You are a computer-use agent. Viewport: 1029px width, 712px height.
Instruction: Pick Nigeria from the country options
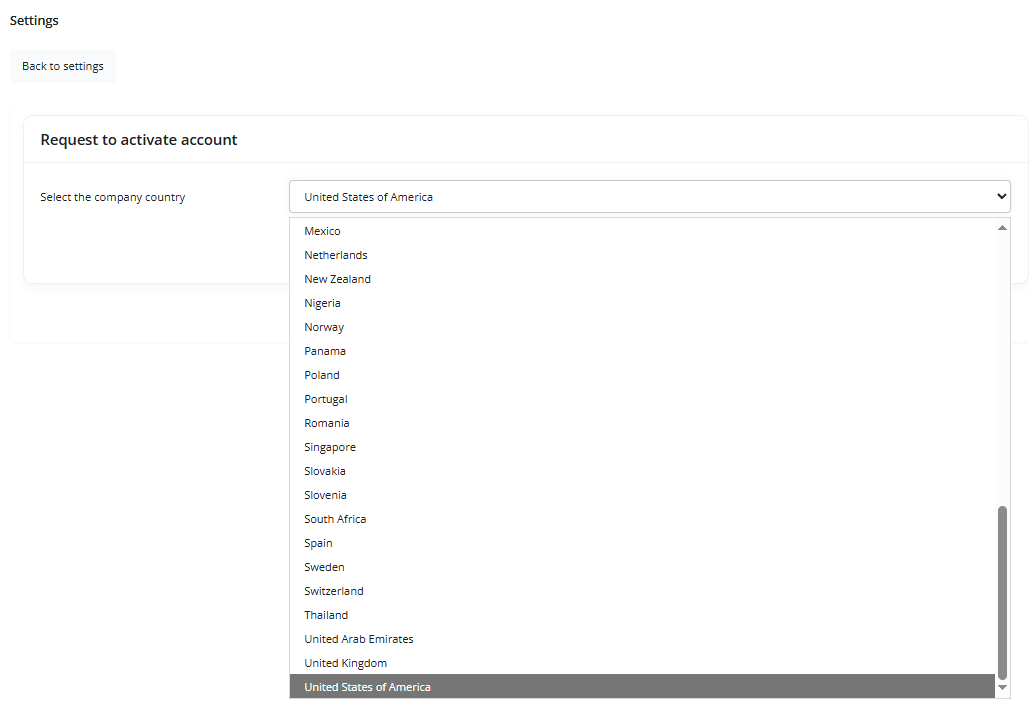point(322,303)
